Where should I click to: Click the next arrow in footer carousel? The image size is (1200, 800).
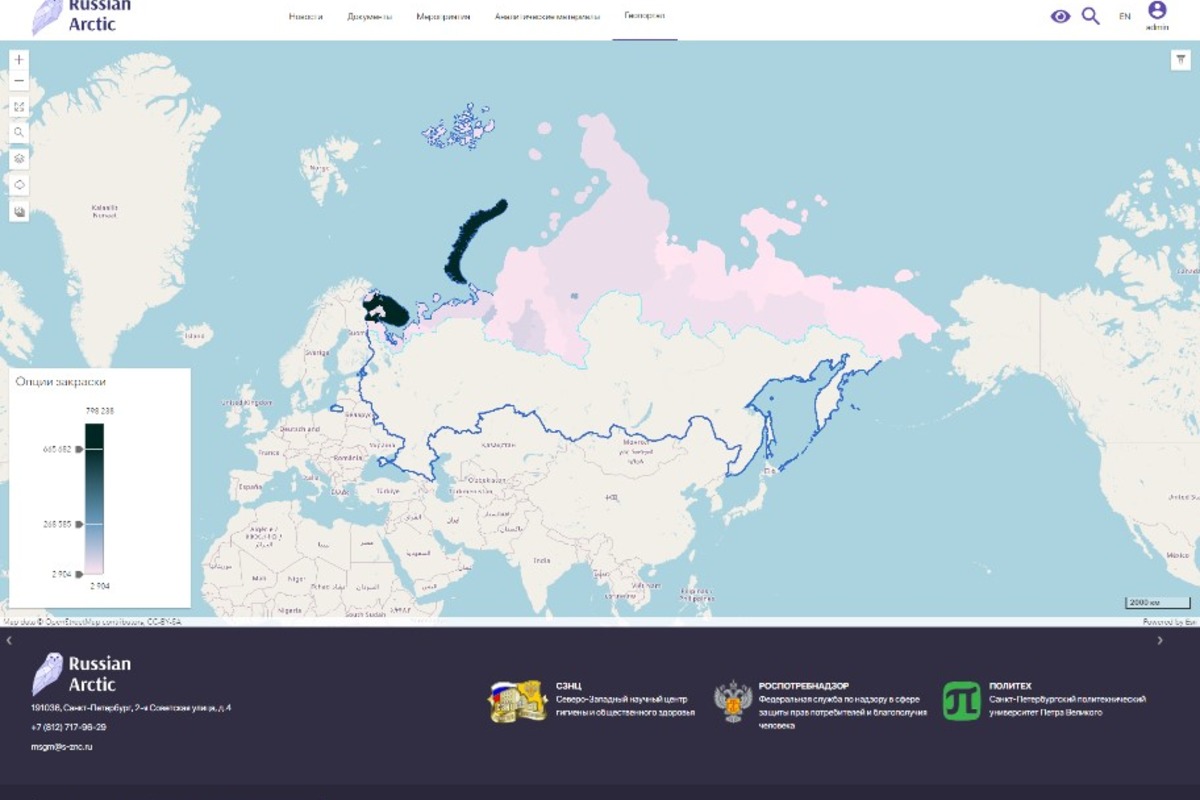click(1160, 640)
